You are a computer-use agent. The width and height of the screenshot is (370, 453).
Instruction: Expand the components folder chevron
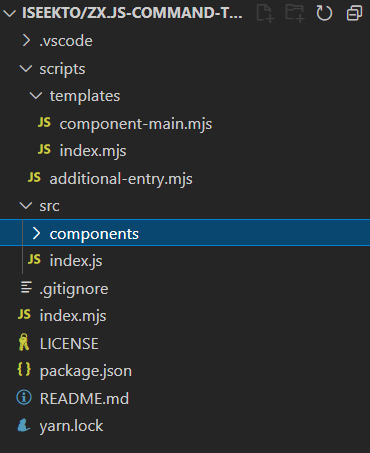36,233
